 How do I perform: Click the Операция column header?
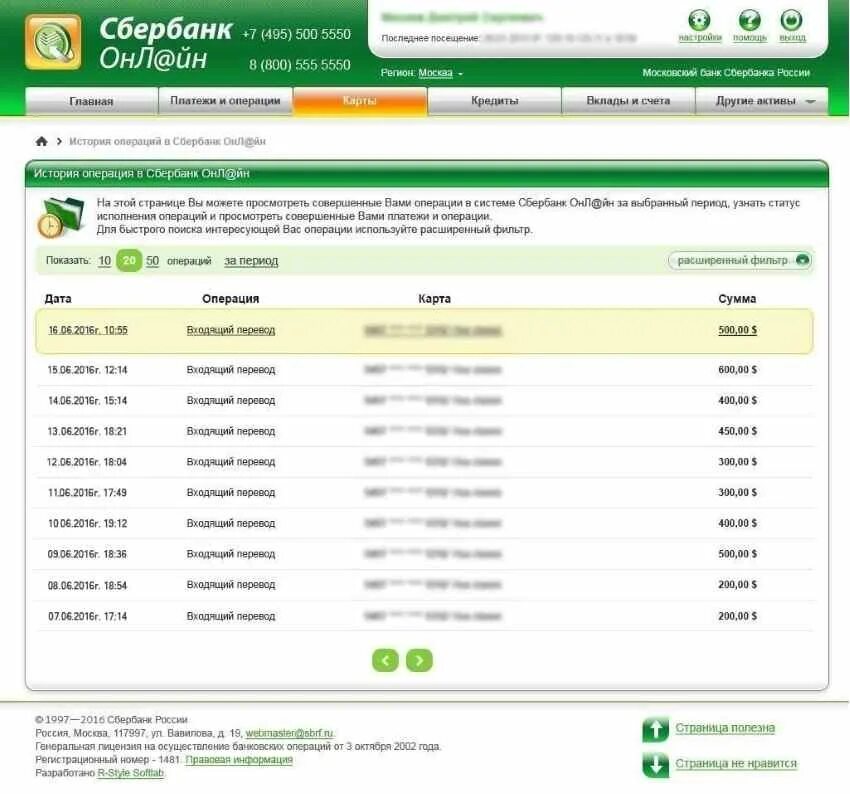(230, 299)
